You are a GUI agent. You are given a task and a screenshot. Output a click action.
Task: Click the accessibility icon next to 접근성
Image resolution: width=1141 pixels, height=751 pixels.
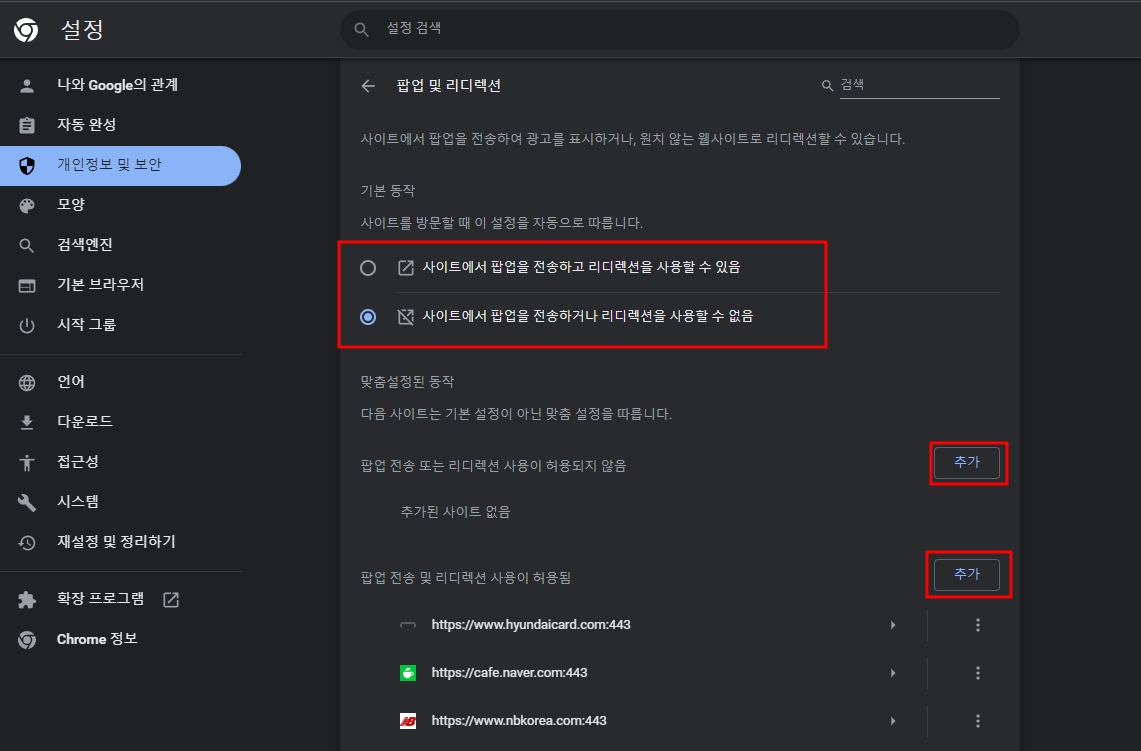tap(26, 461)
